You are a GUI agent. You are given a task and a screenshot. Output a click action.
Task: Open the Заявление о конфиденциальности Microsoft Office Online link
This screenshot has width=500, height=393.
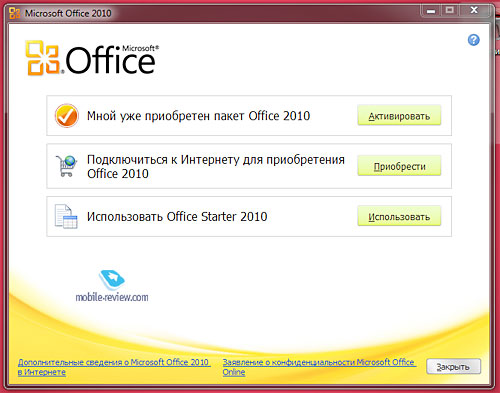[319, 367]
